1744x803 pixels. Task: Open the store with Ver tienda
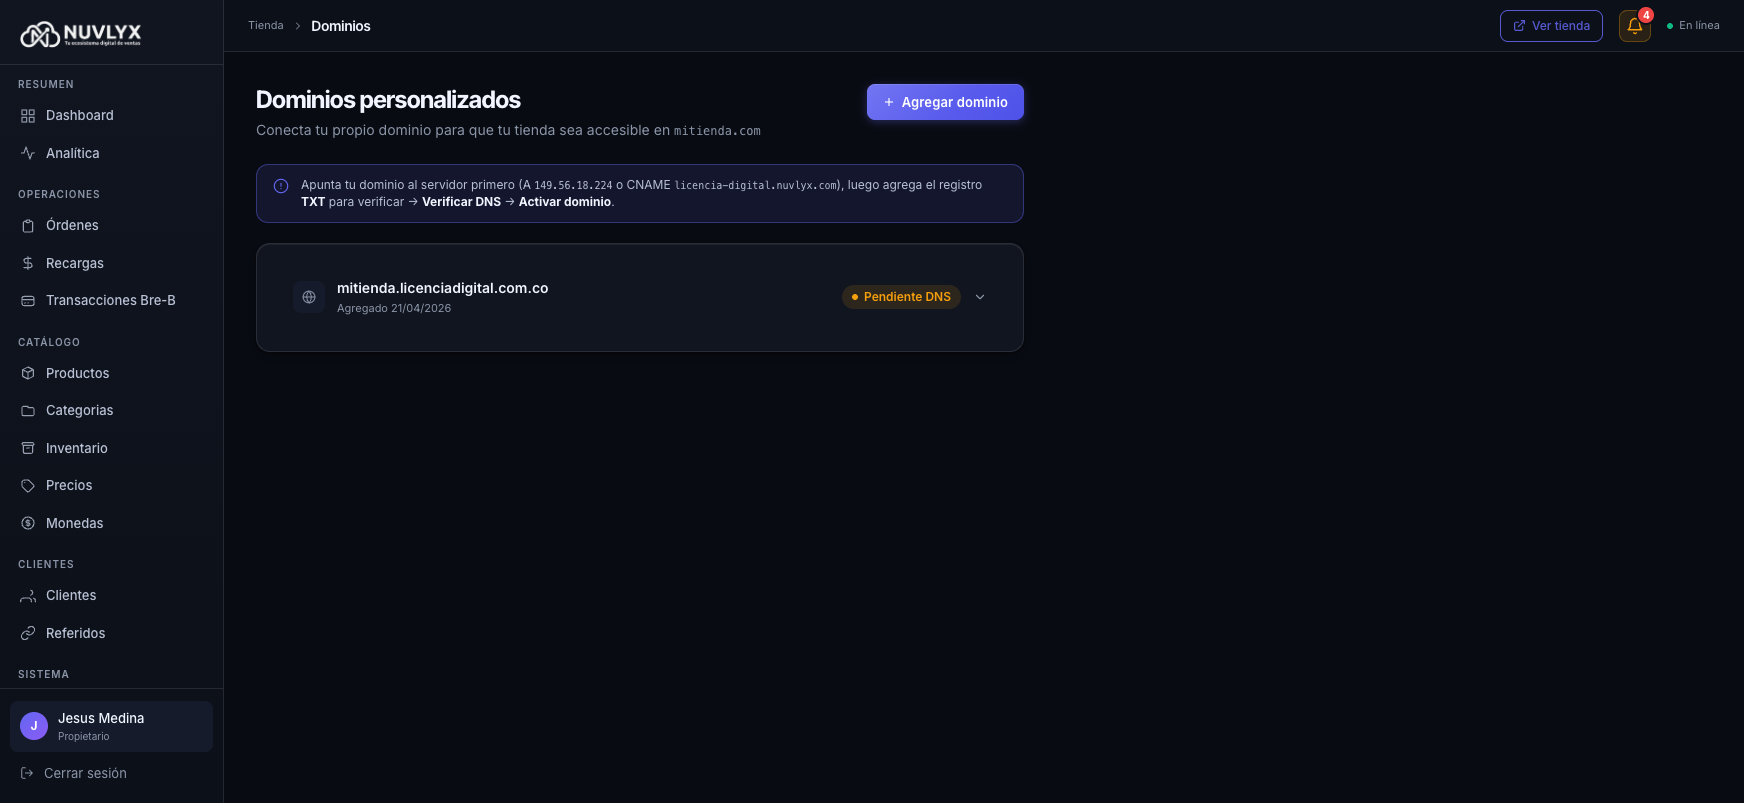[x=1551, y=25]
